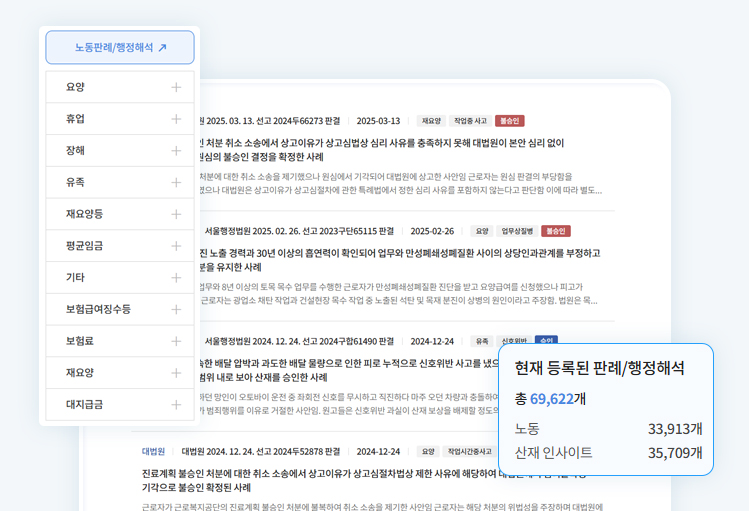This screenshot has height=511, width=749.
Task: Select the 평균임금 menu label
Action: pyautogui.click(x=84, y=246)
